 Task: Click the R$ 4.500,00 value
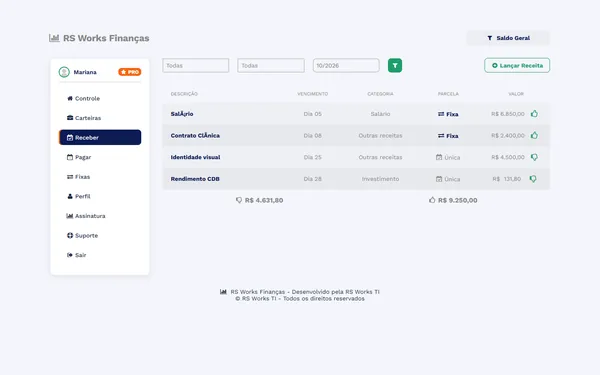click(x=508, y=157)
